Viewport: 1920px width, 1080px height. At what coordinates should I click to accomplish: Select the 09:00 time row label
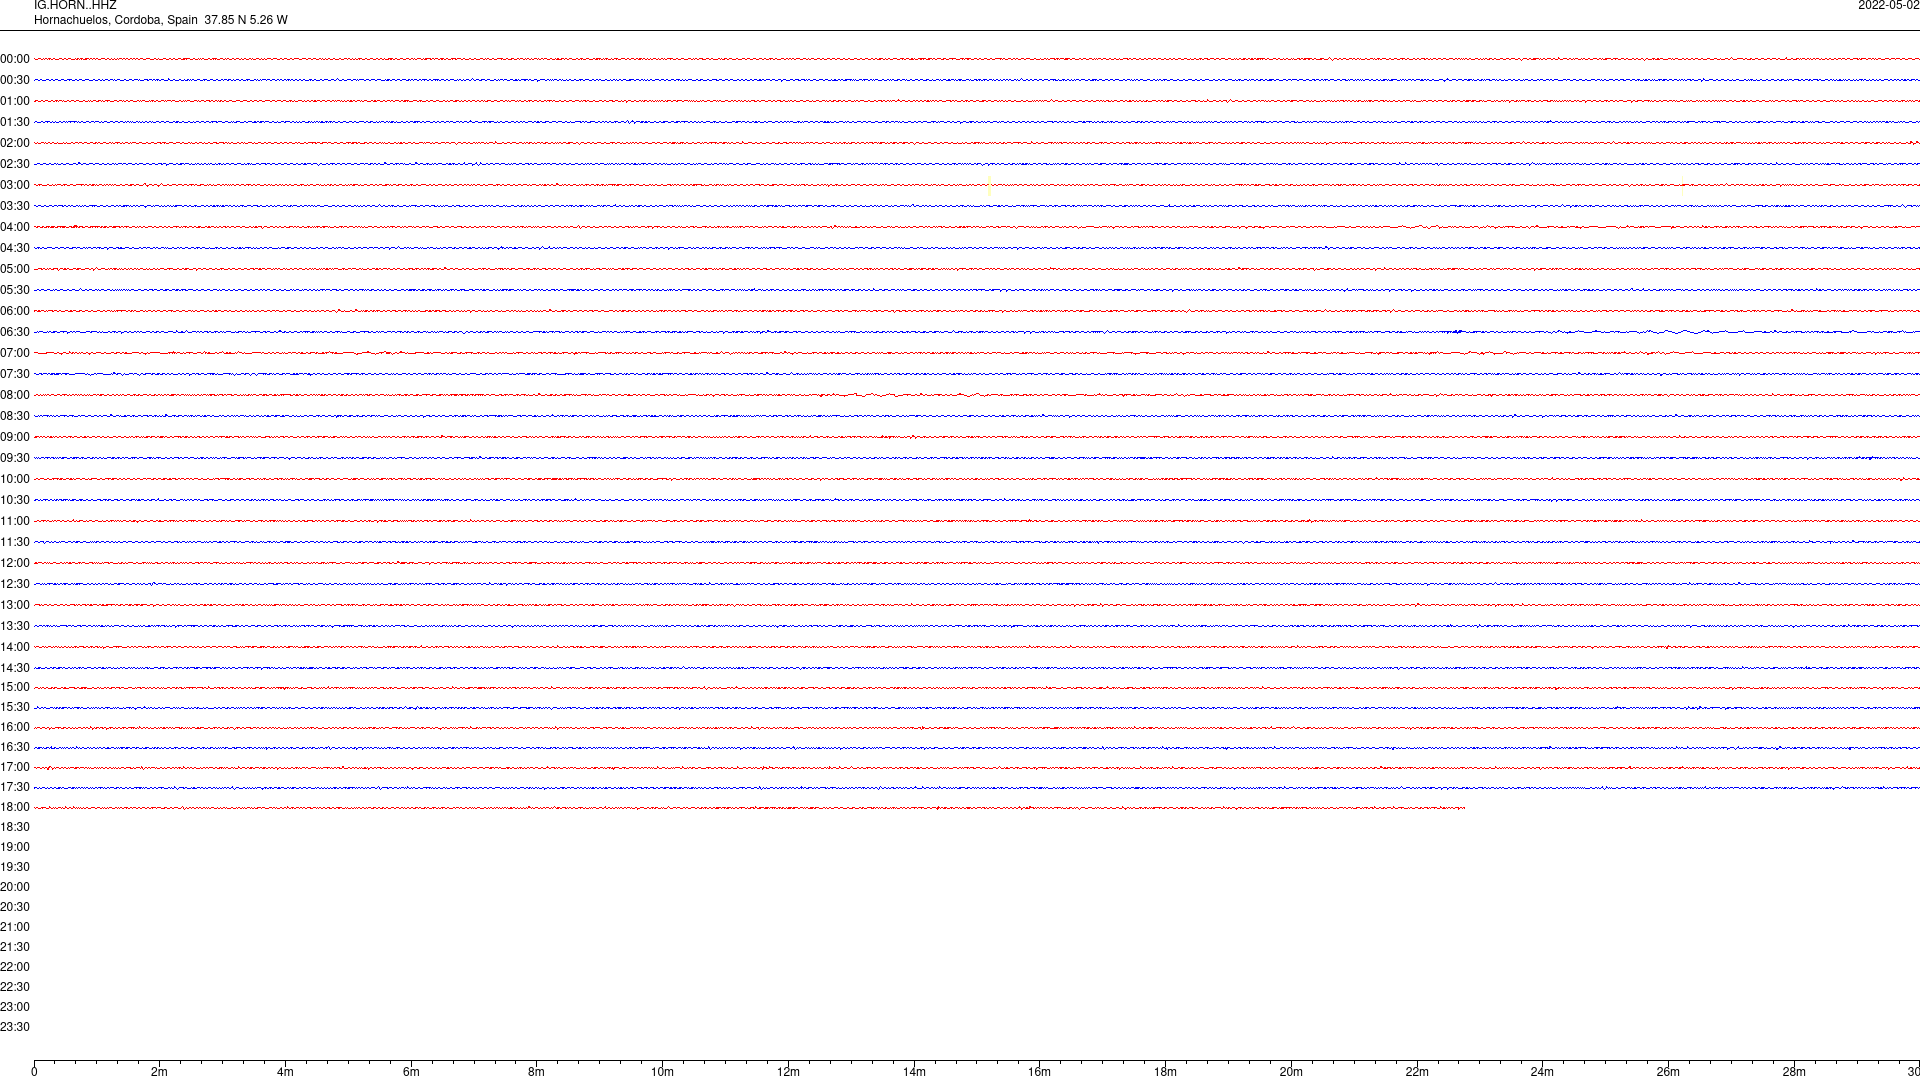click(15, 437)
